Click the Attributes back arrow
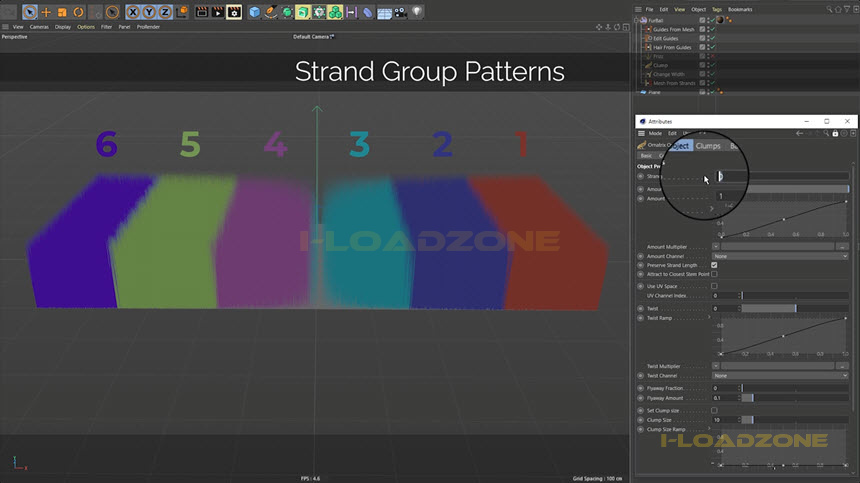860x483 pixels. (799, 133)
